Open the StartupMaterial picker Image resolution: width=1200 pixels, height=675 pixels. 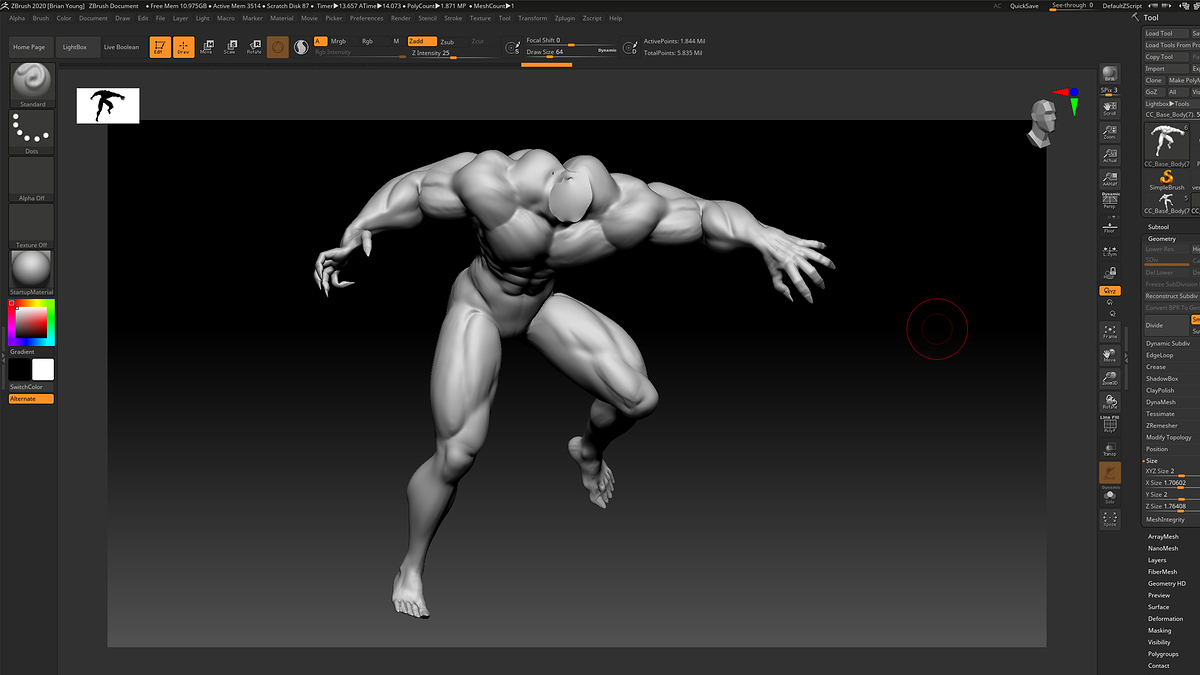(x=32, y=273)
